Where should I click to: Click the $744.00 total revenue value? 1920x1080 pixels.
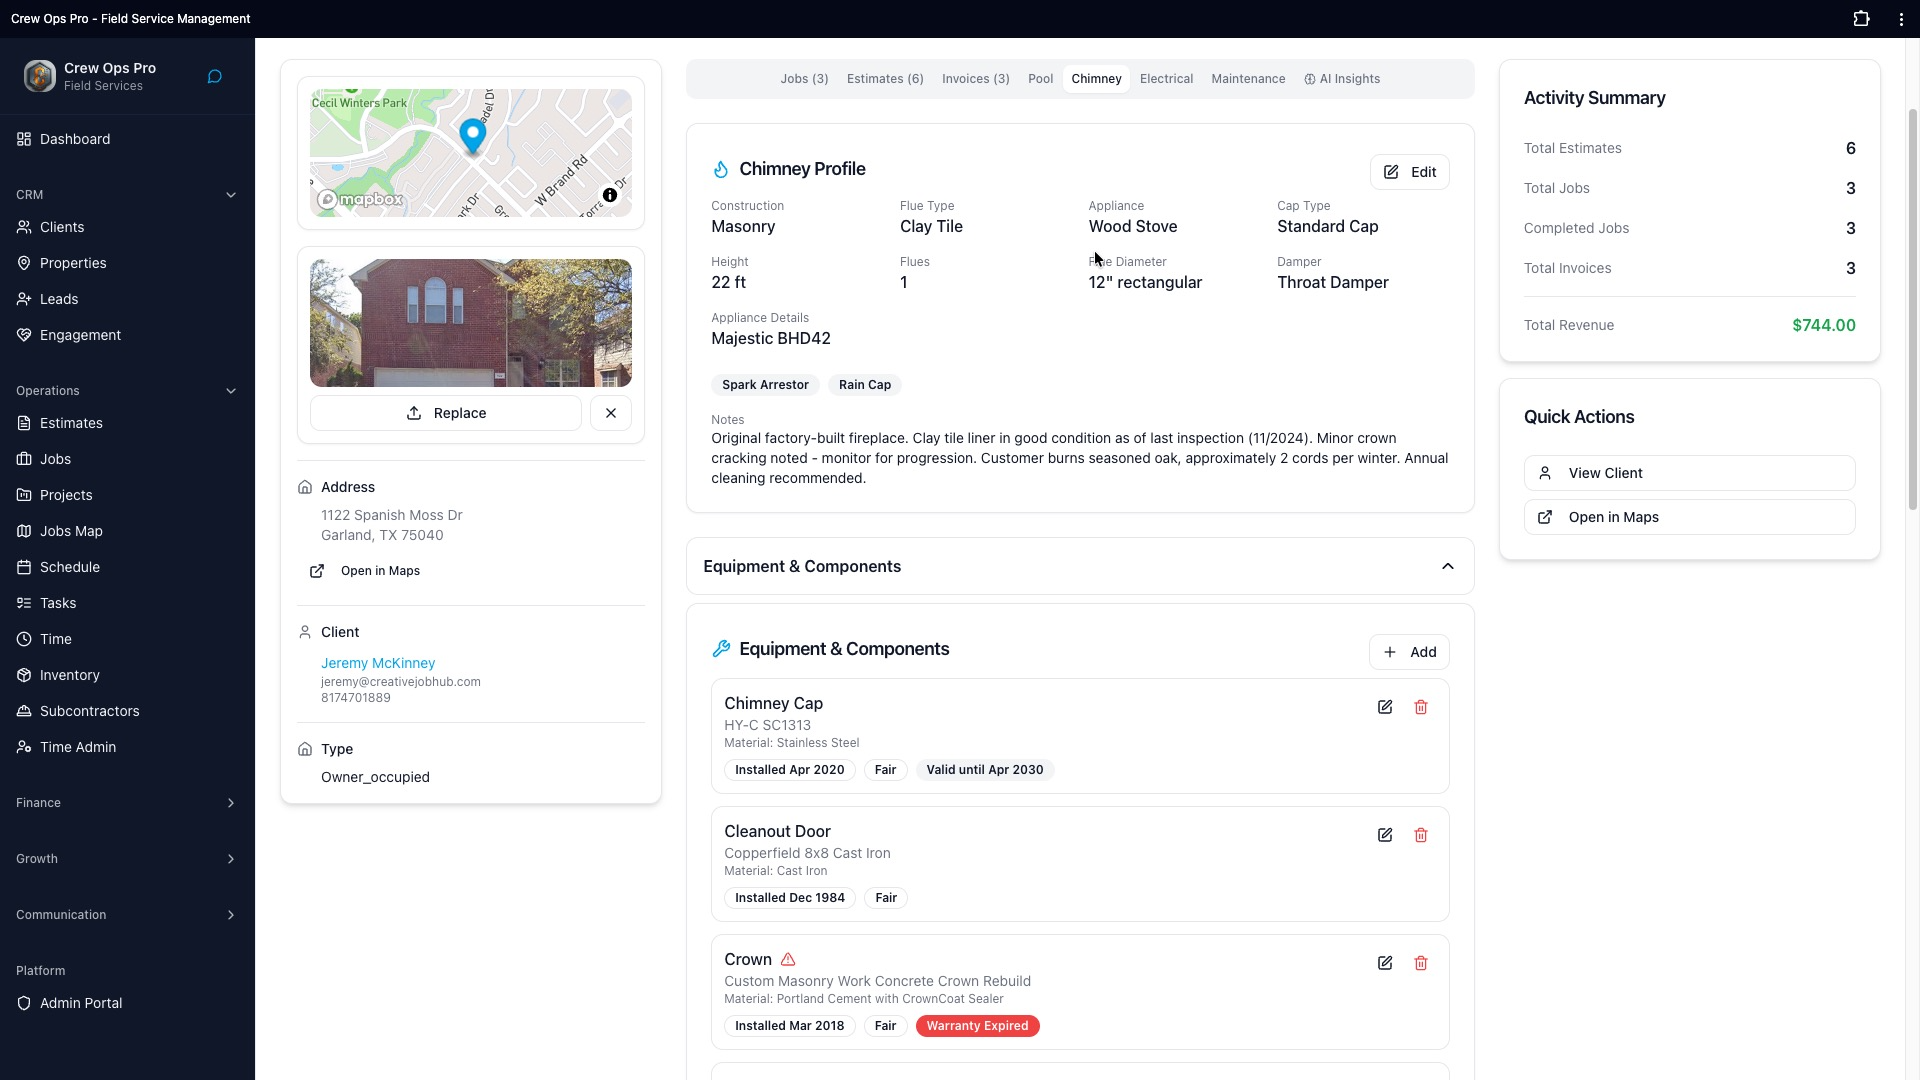1823,325
